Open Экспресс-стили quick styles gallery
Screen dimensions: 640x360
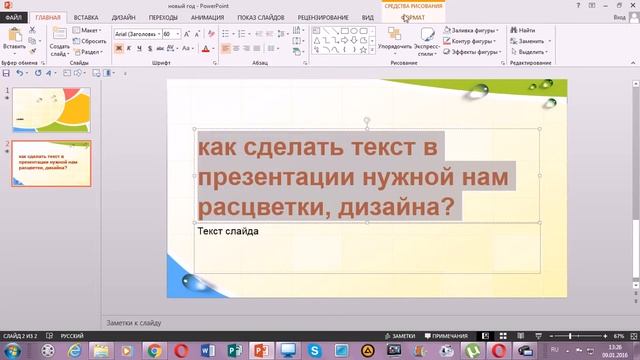pos(427,42)
